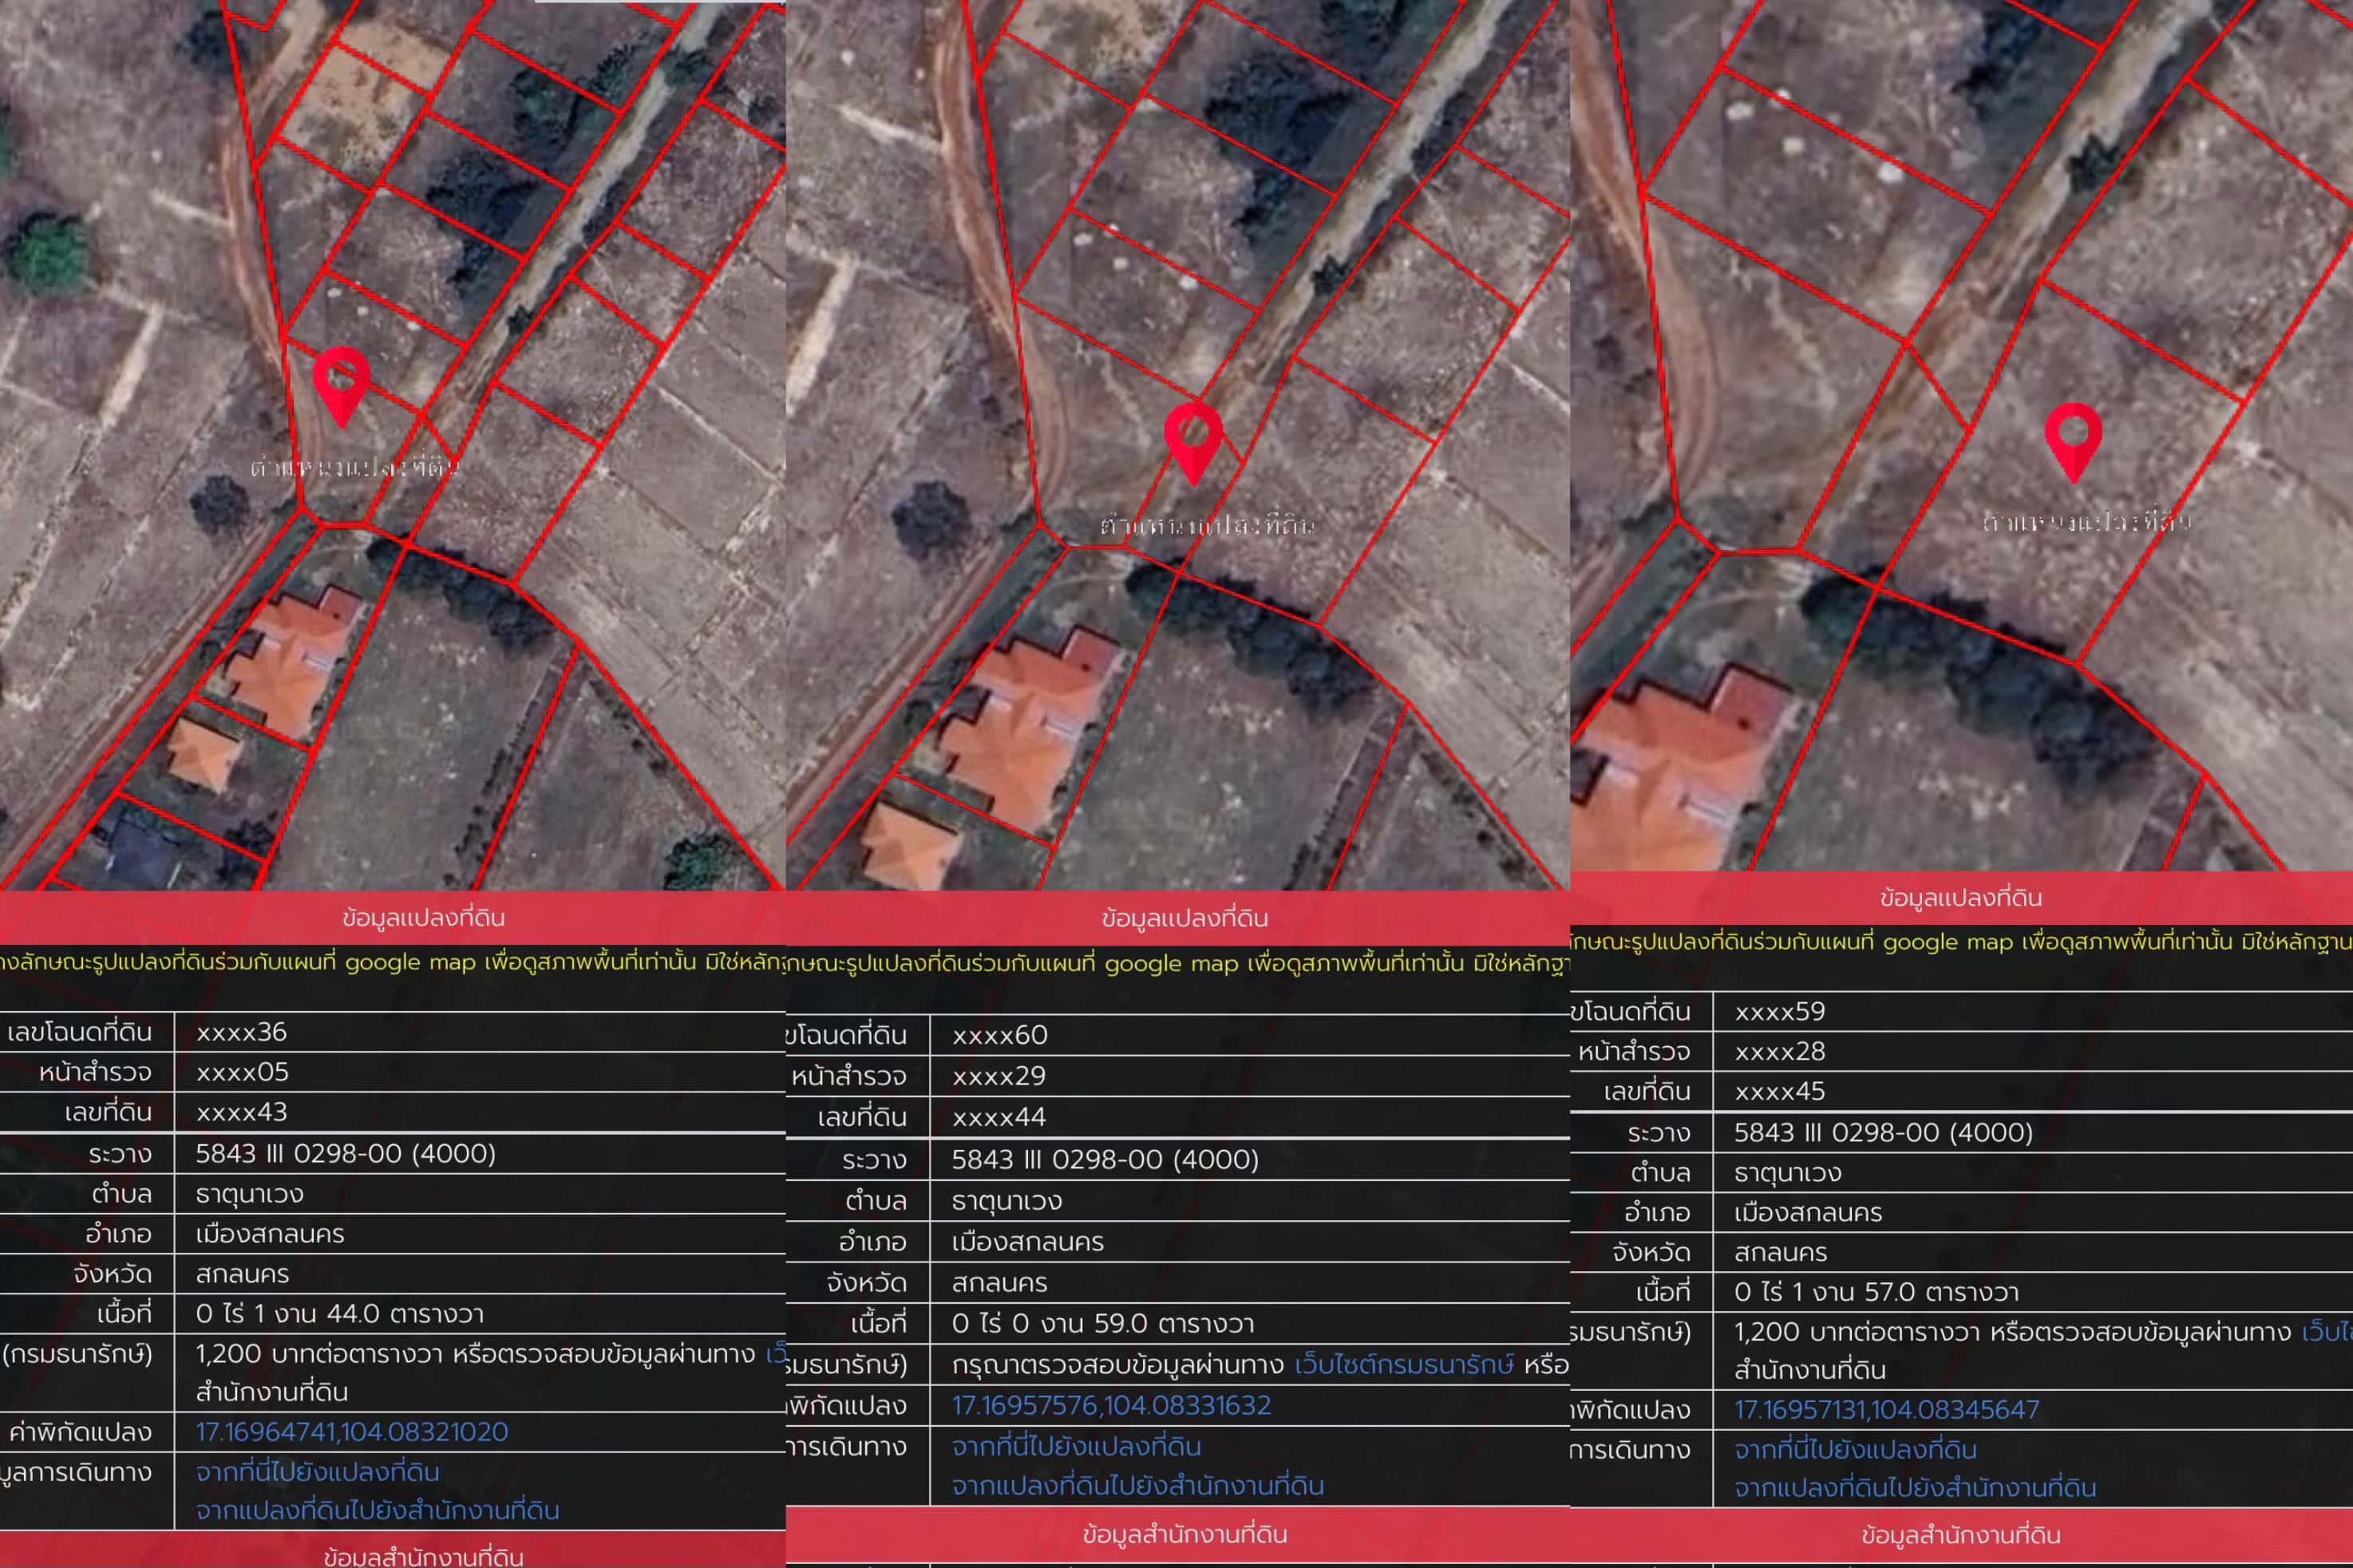Open 'เว็บไซต์กรมธนารักษ์' link in middle panel
2353x1568 pixels.
[1404, 1365]
